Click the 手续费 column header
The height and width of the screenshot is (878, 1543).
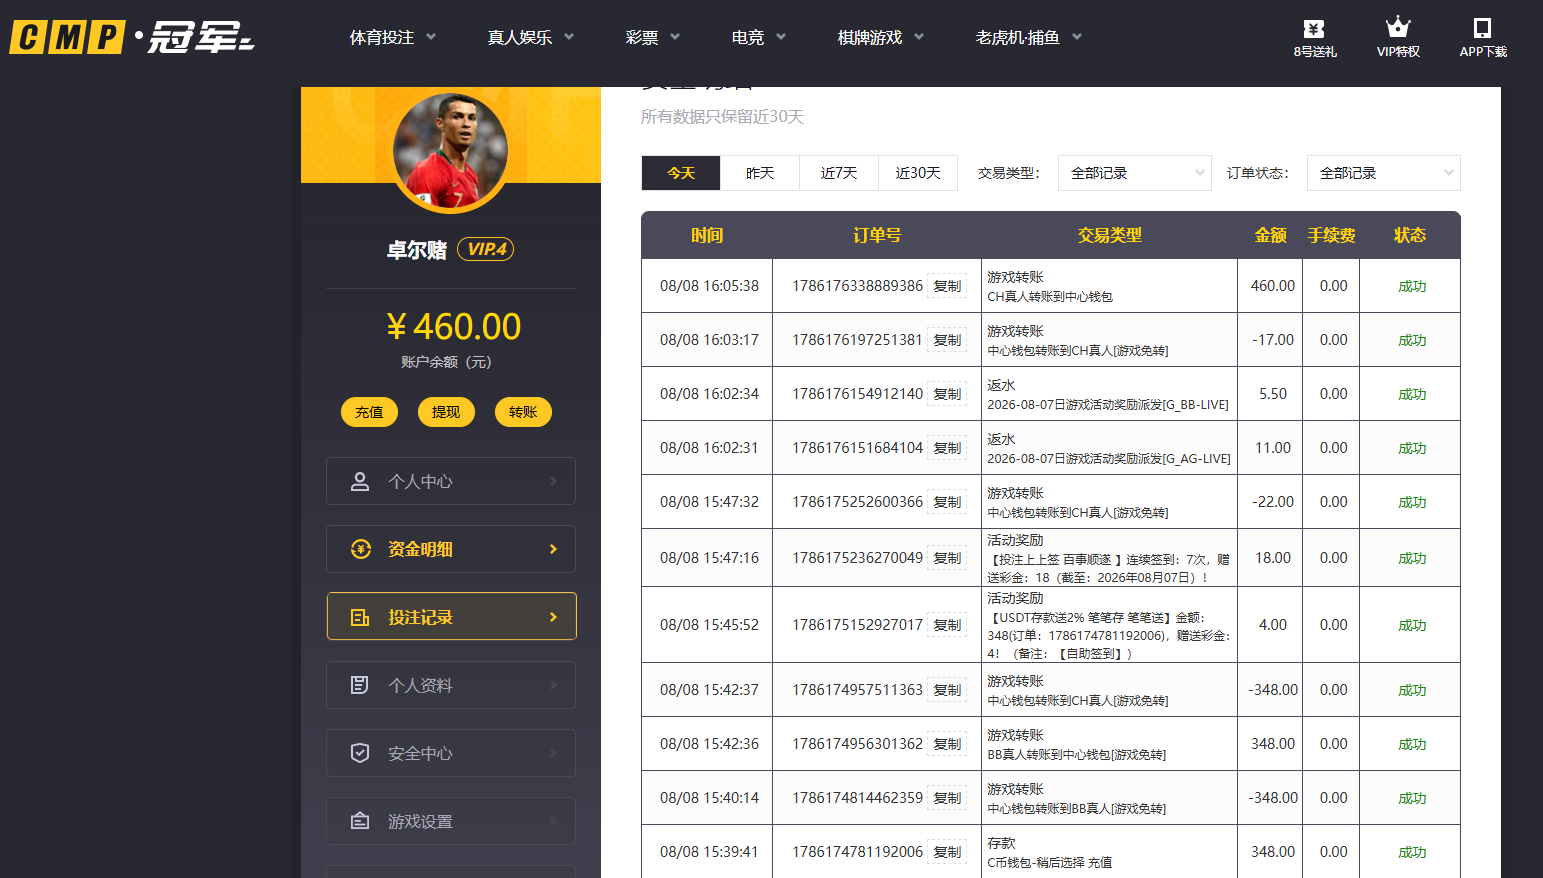pos(1331,235)
